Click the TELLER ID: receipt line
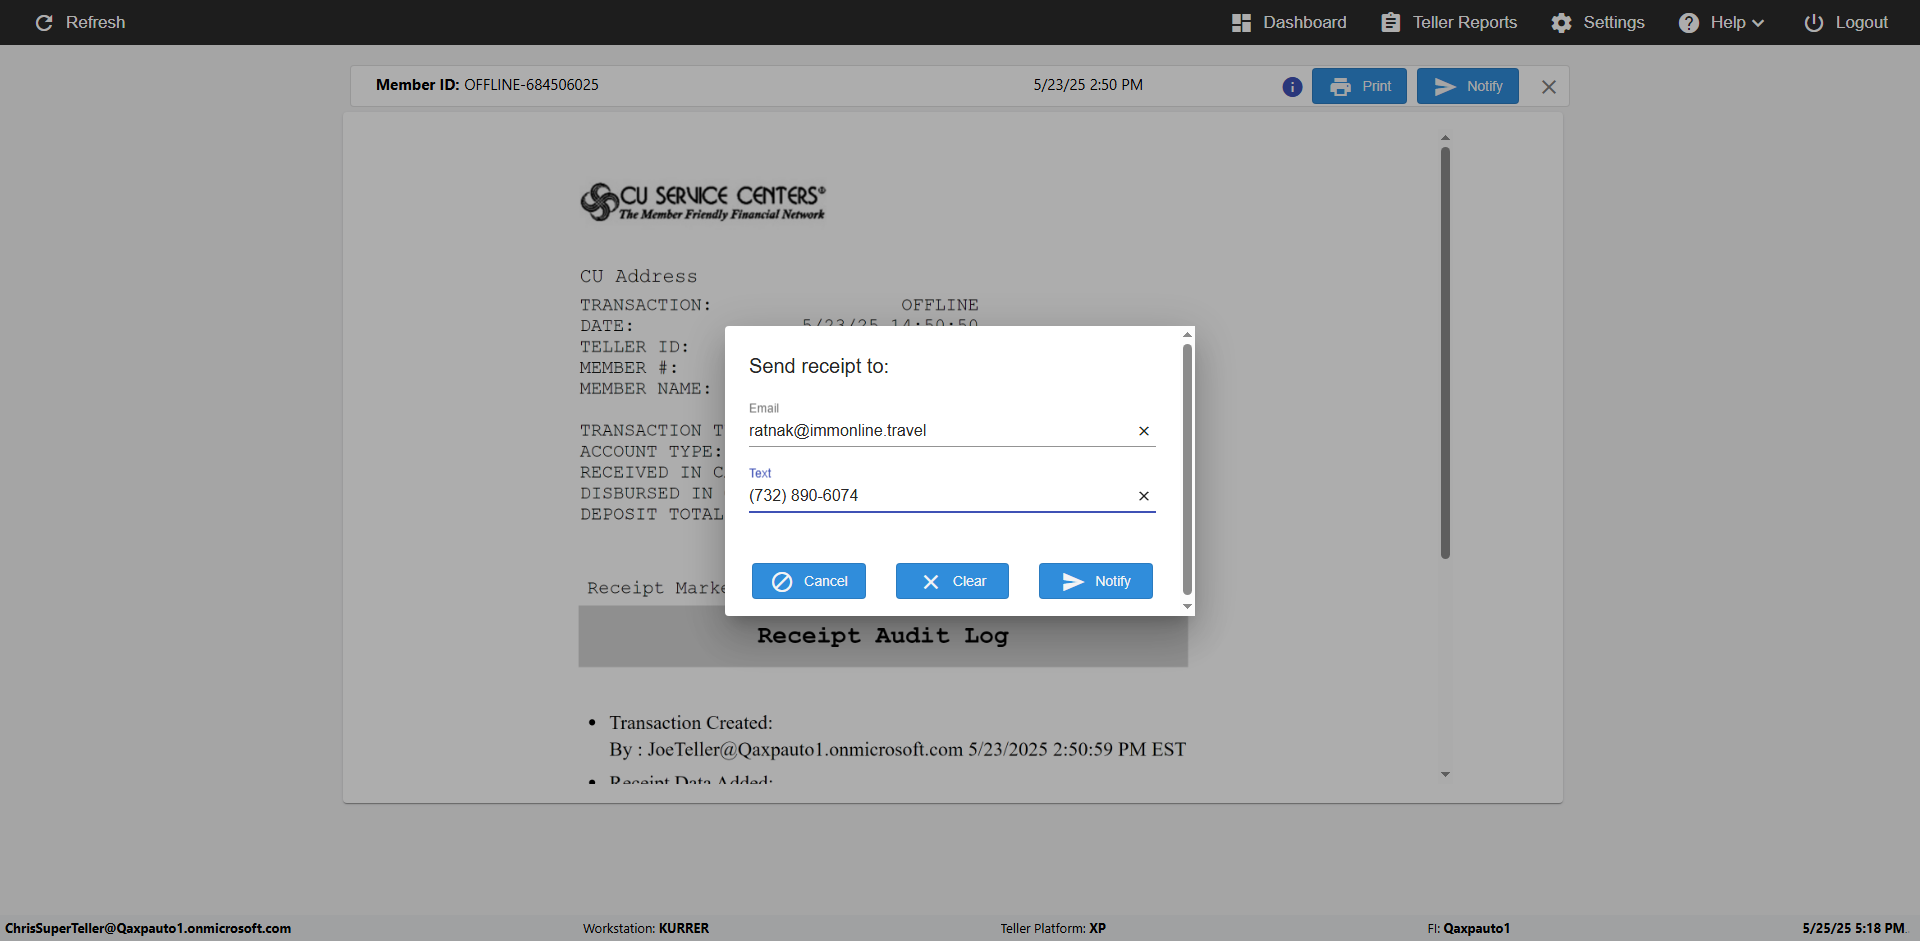Image resolution: width=1920 pixels, height=941 pixels. point(635,347)
